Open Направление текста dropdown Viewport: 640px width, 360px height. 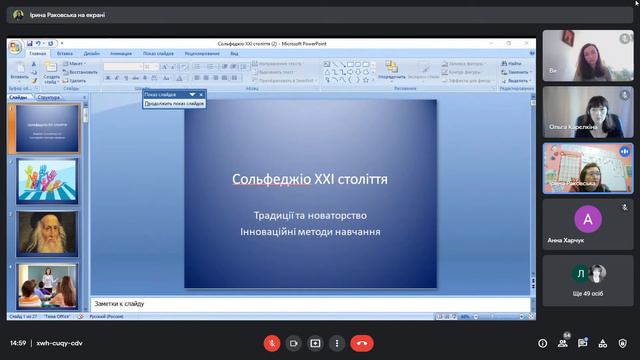point(278,64)
